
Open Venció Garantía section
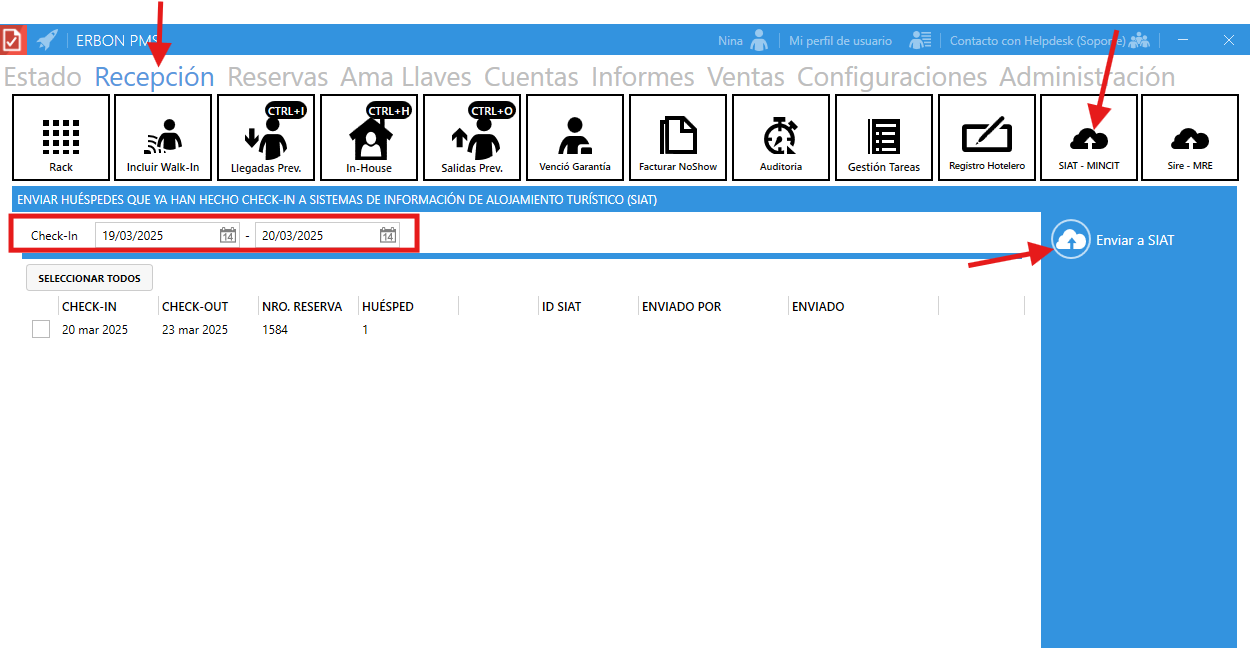click(574, 137)
